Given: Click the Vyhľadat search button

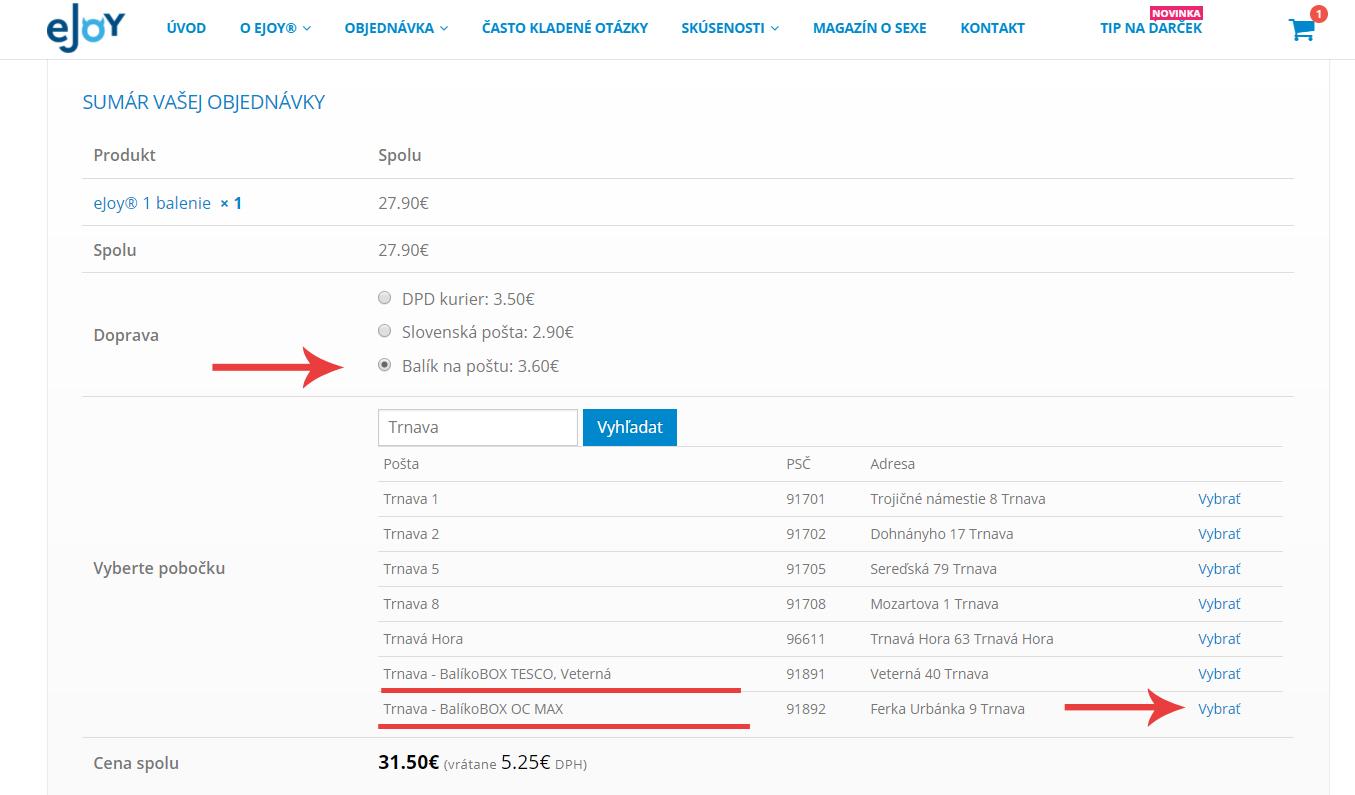Looking at the screenshot, I should [630, 427].
